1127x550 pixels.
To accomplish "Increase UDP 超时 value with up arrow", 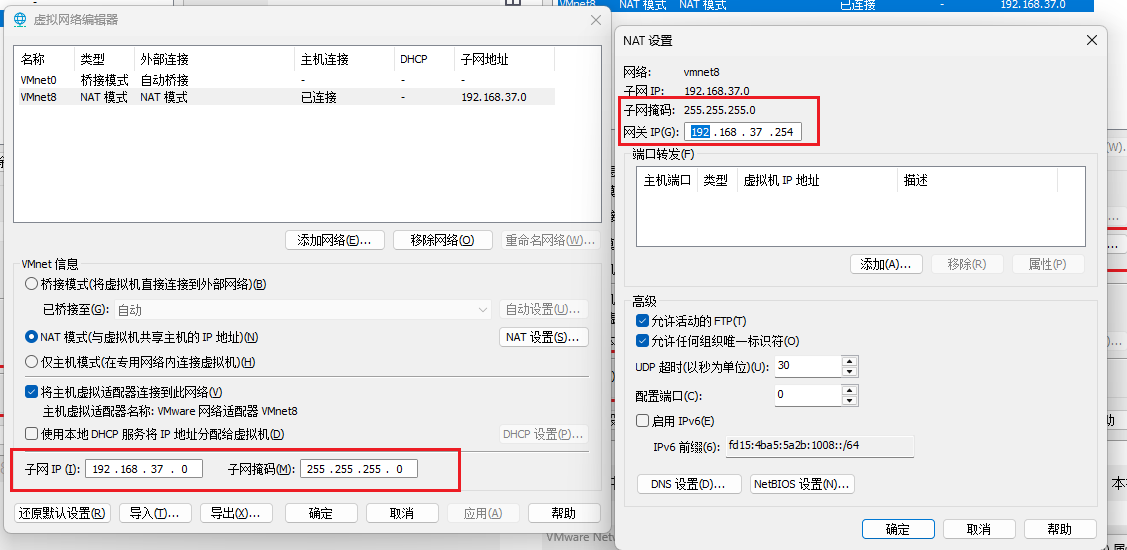I will [x=850, y=362].
